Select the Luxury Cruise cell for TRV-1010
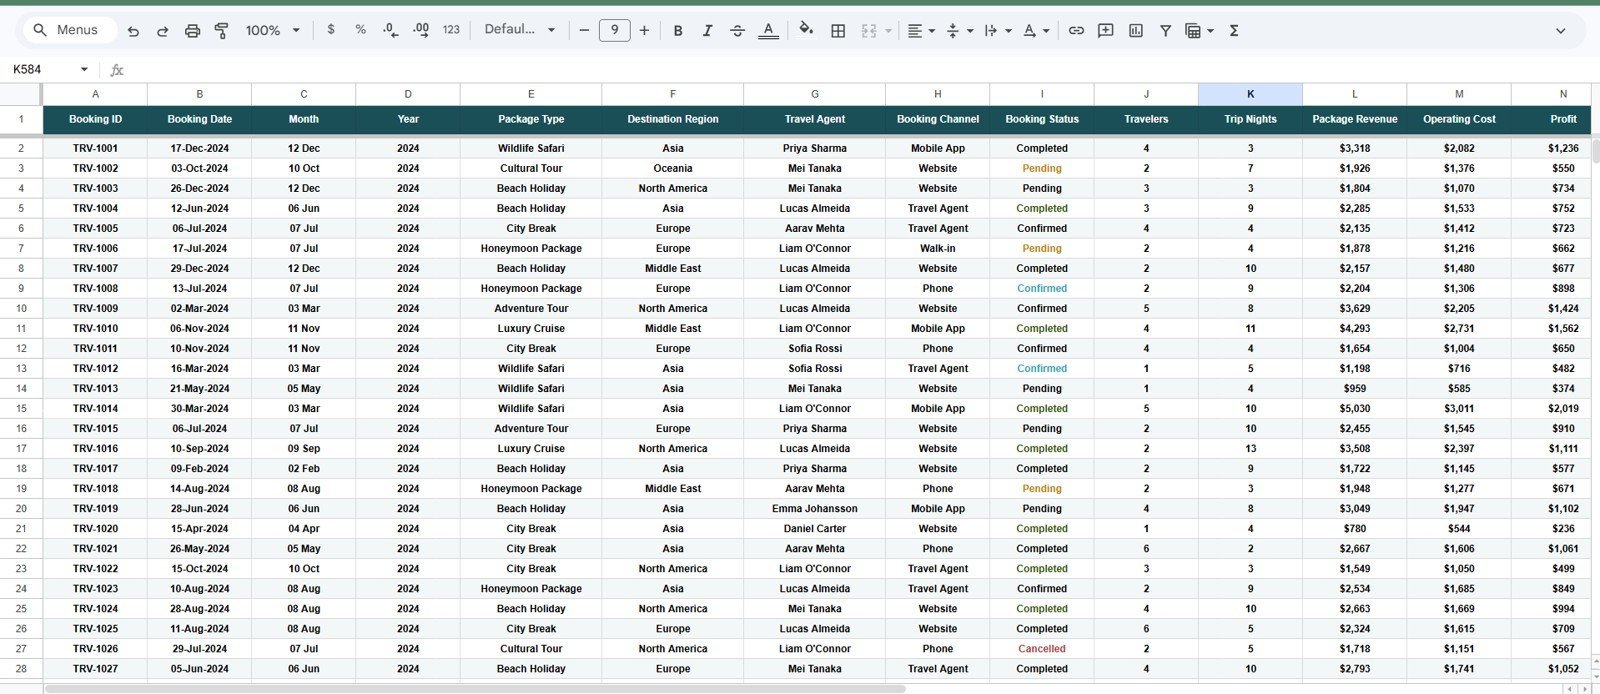This screenshot has height=694, width=1600. [x=531, y=328]
